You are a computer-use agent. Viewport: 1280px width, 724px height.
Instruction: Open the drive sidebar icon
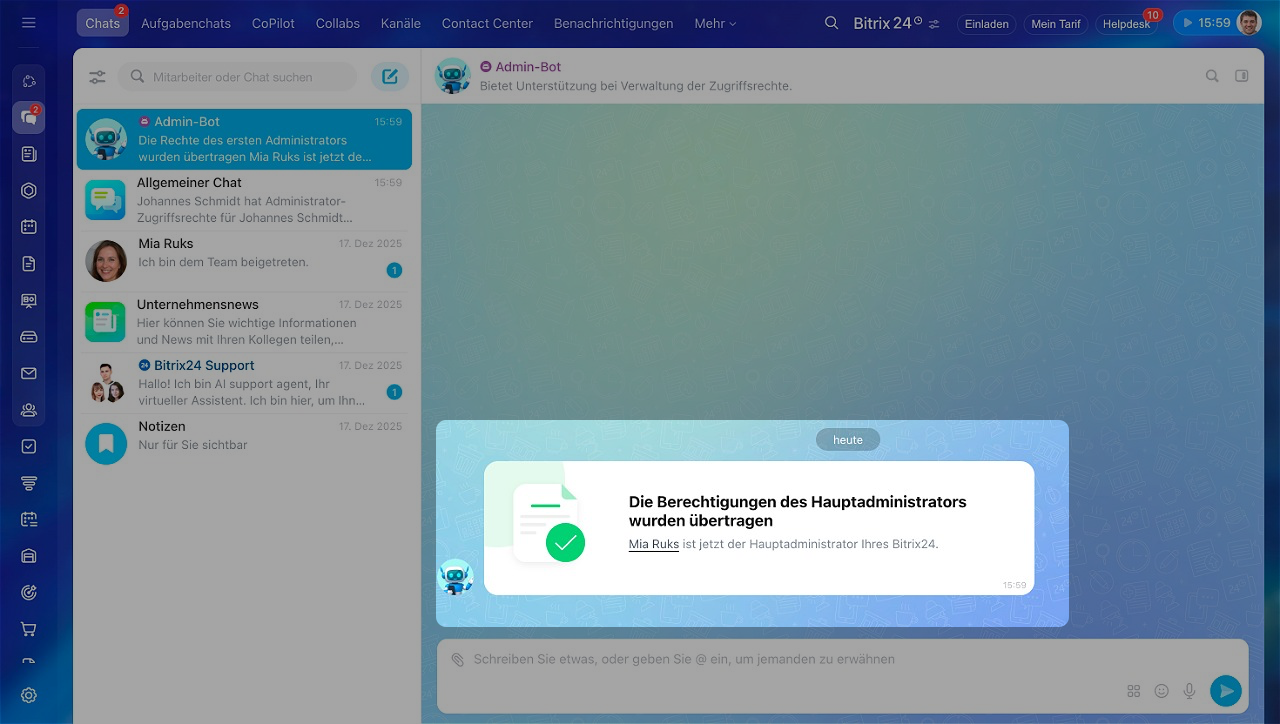click(x=28, y=337)
